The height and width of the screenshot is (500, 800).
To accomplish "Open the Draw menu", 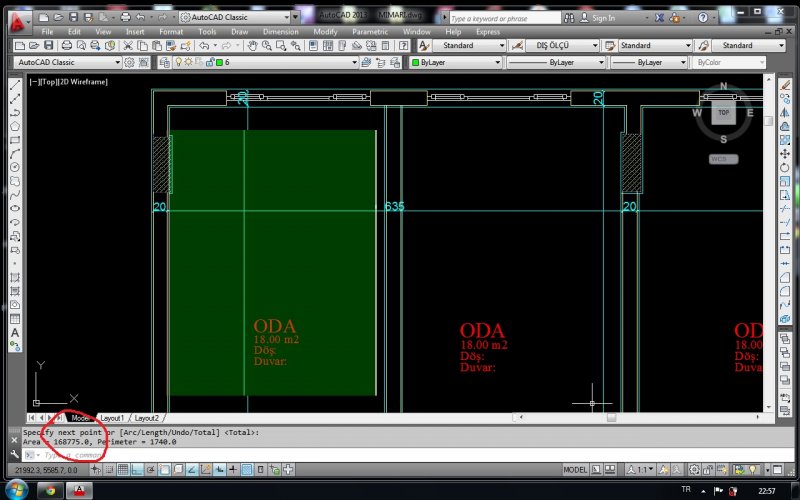I will pyautogui.click(x=239, y=32).
